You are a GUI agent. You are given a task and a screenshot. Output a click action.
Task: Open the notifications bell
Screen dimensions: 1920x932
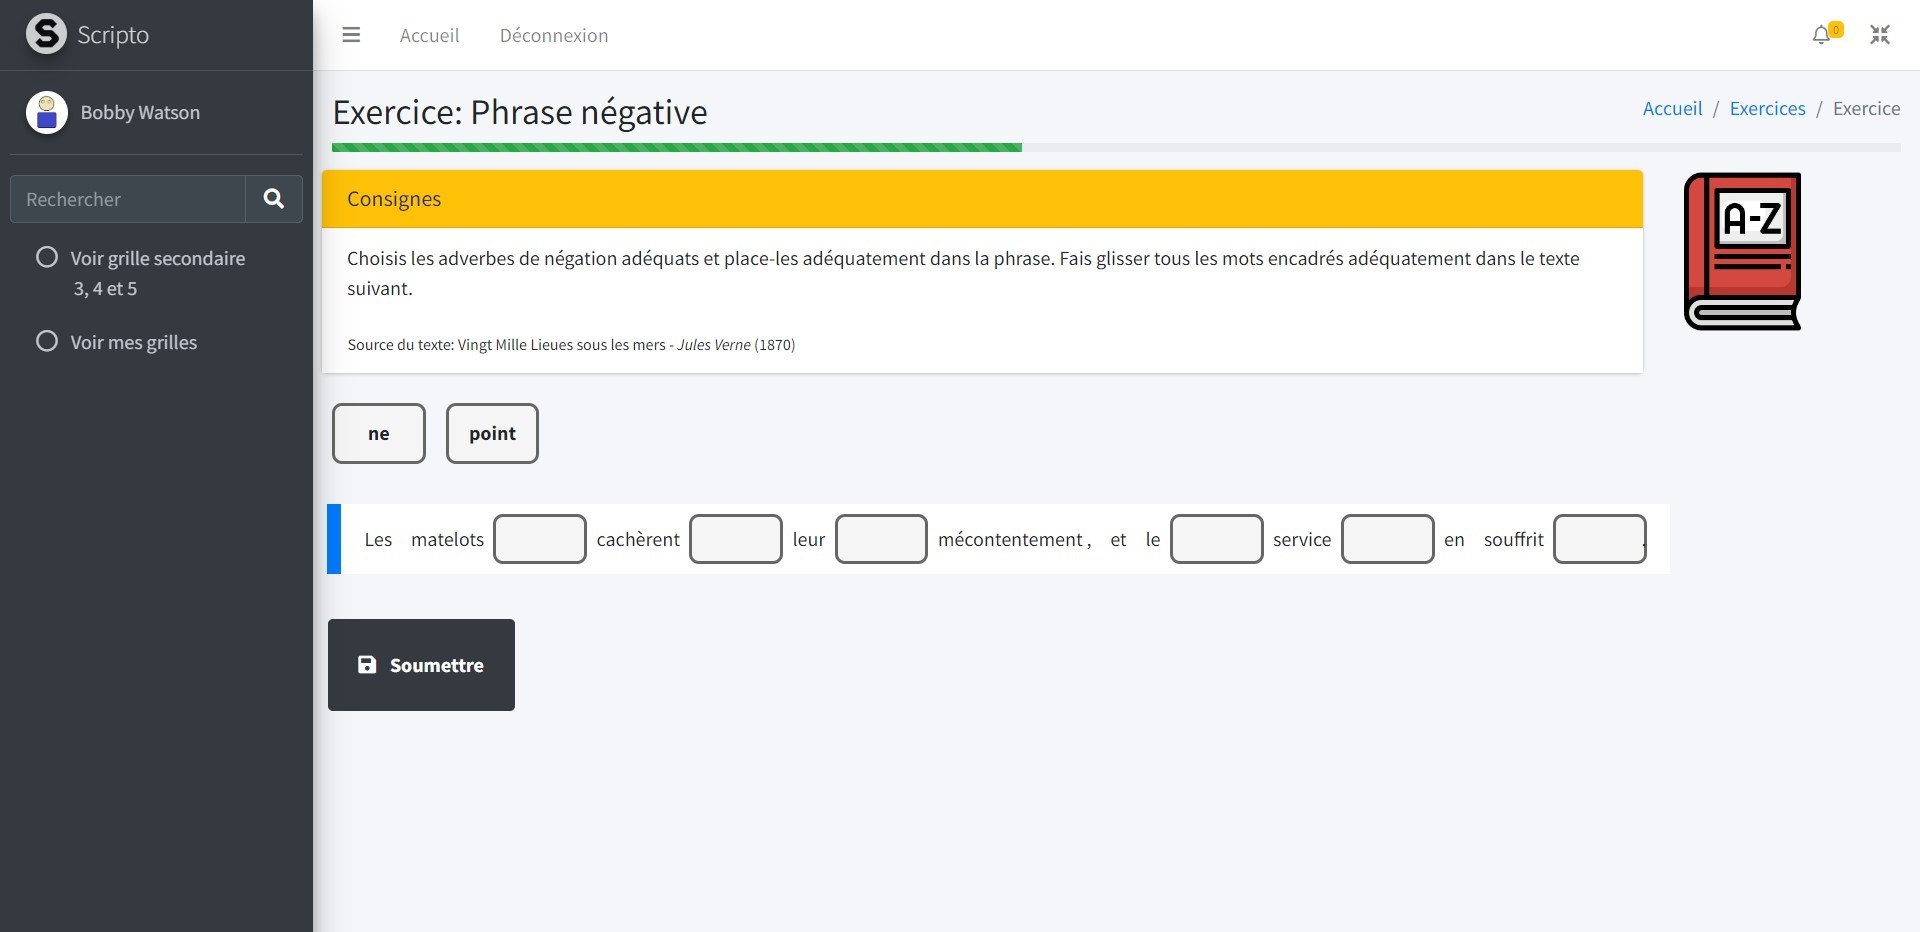[x=1822, y=35]
